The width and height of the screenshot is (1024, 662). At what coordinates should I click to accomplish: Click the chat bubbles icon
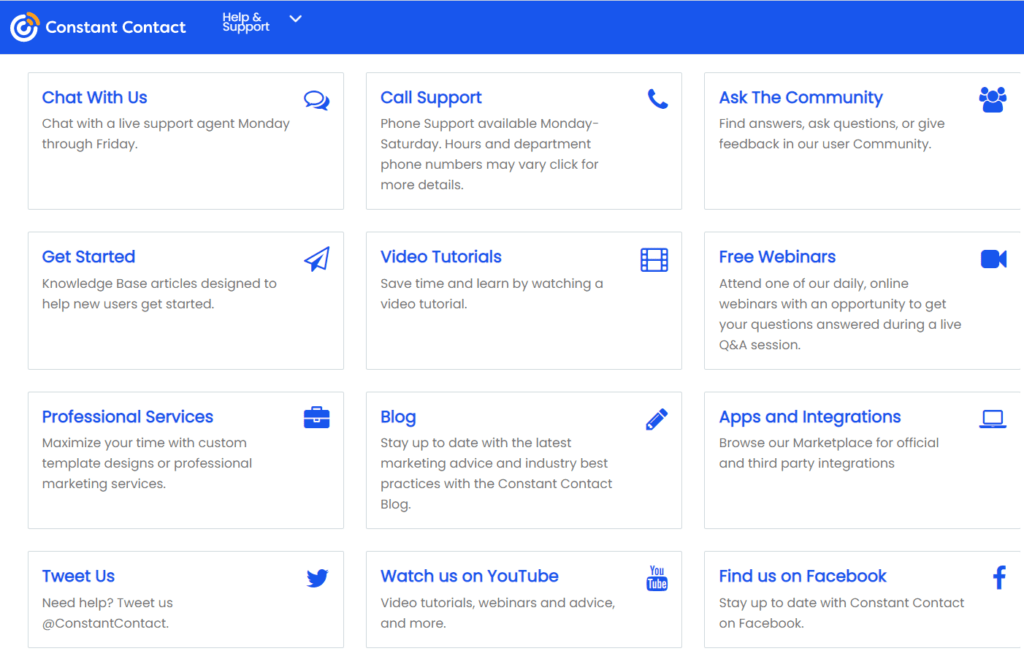coord(316,100)
